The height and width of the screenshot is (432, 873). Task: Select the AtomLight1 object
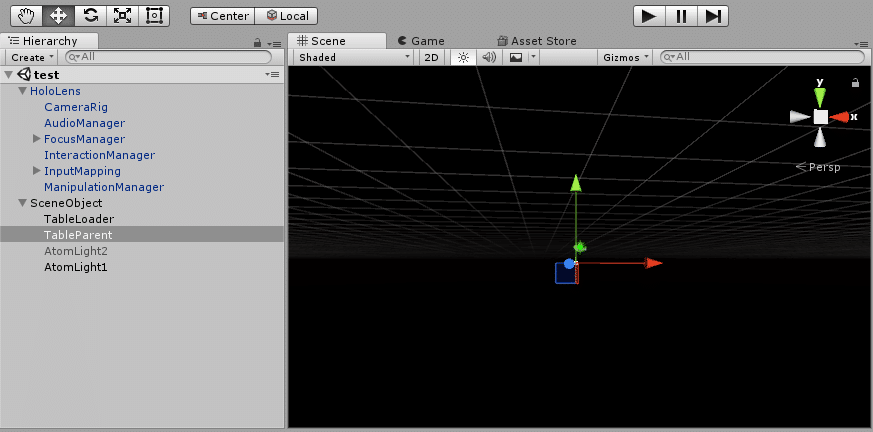click(x=76, y=267)
